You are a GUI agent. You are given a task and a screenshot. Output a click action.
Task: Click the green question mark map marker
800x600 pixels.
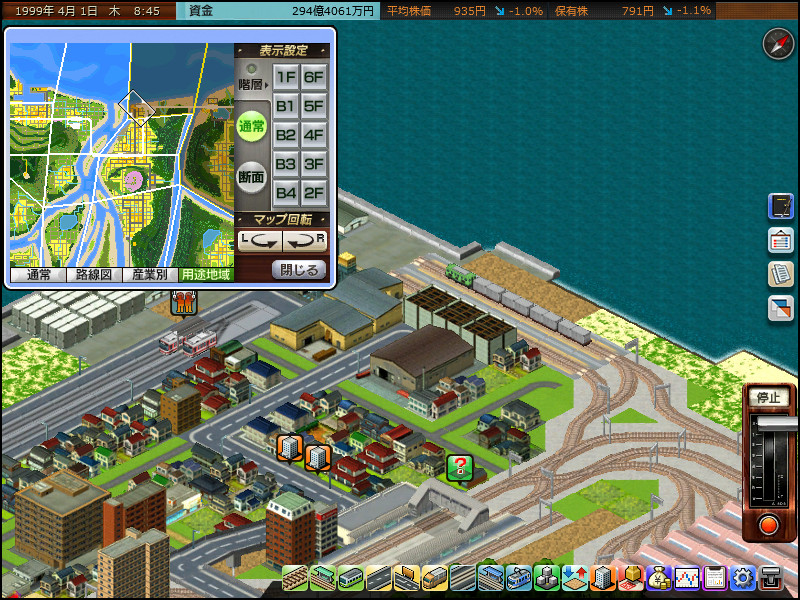[x=460, y=468]
